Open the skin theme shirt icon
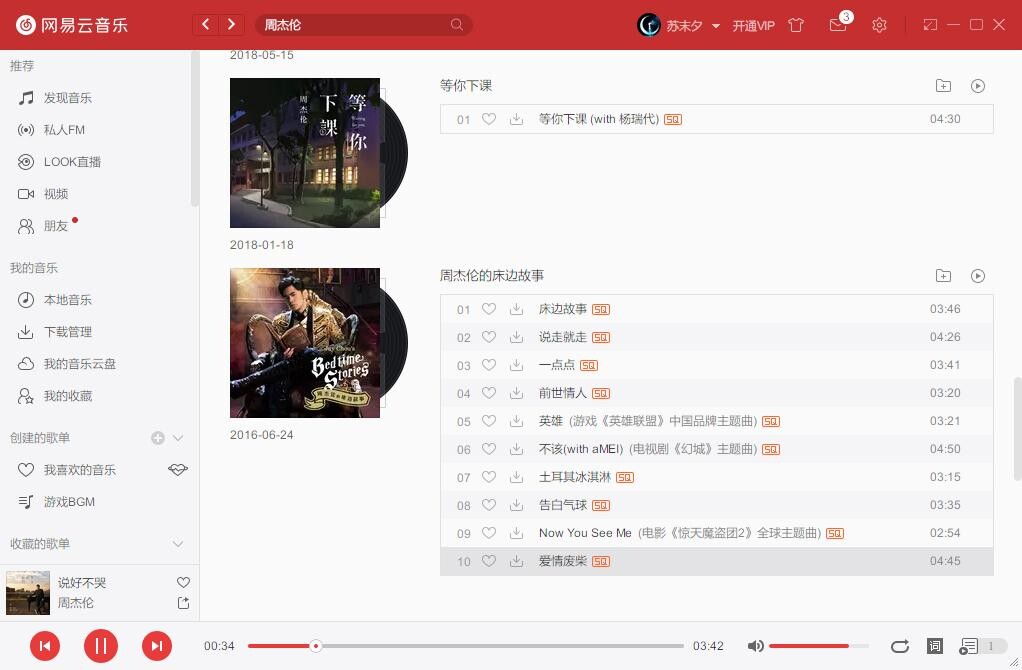Image resolution: width=1022 pixels, height=670 pixels. (796, 25)
